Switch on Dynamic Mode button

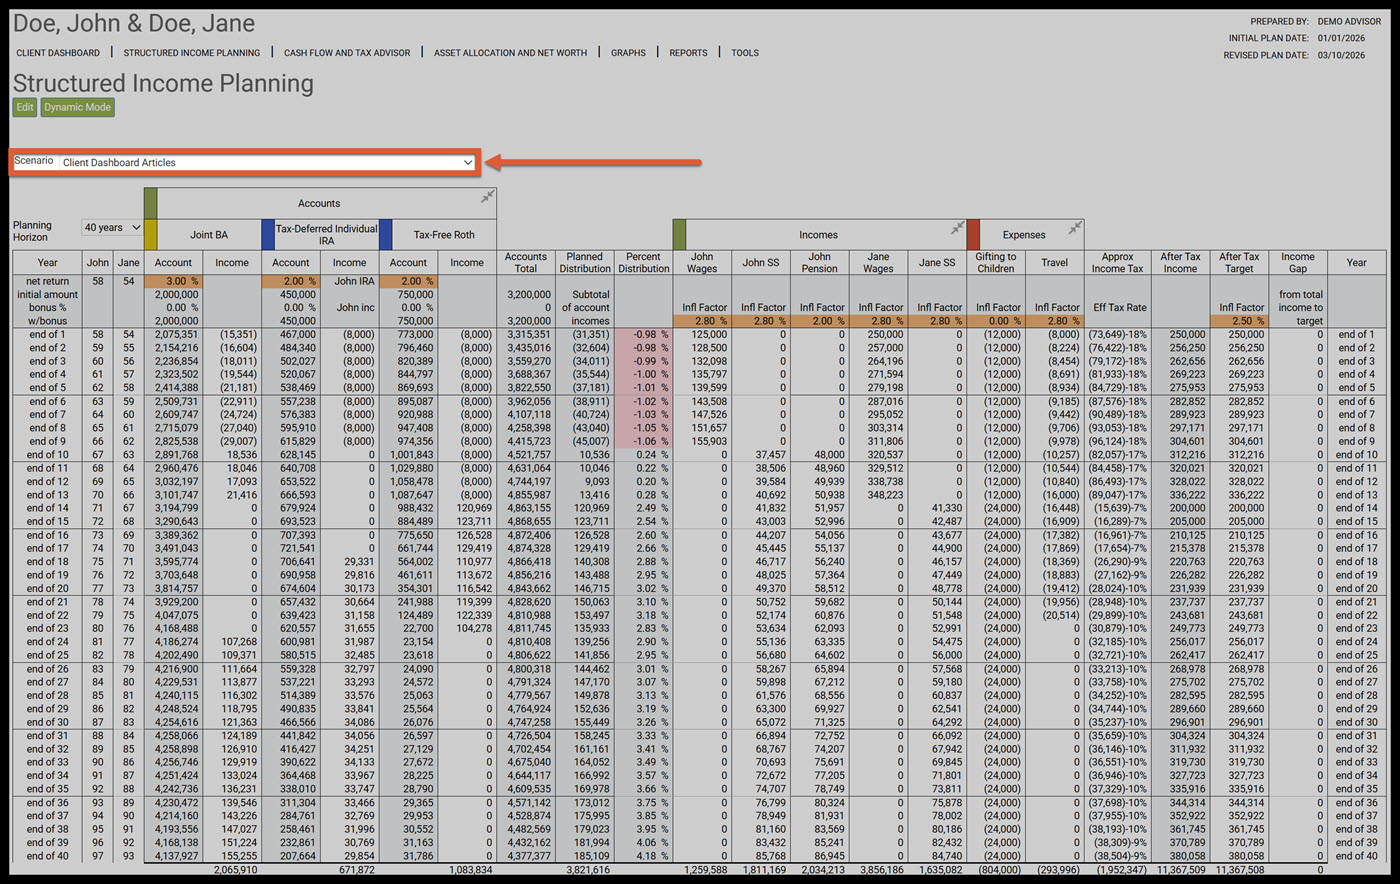coord(77,107)
